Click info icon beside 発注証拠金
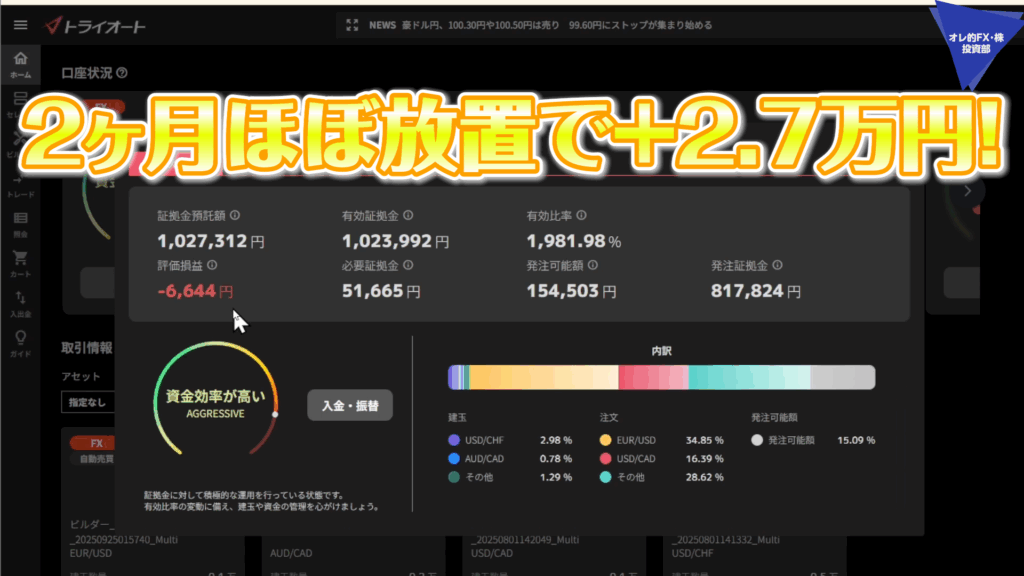Screen dimensions: 1024x576 [777, 266]
